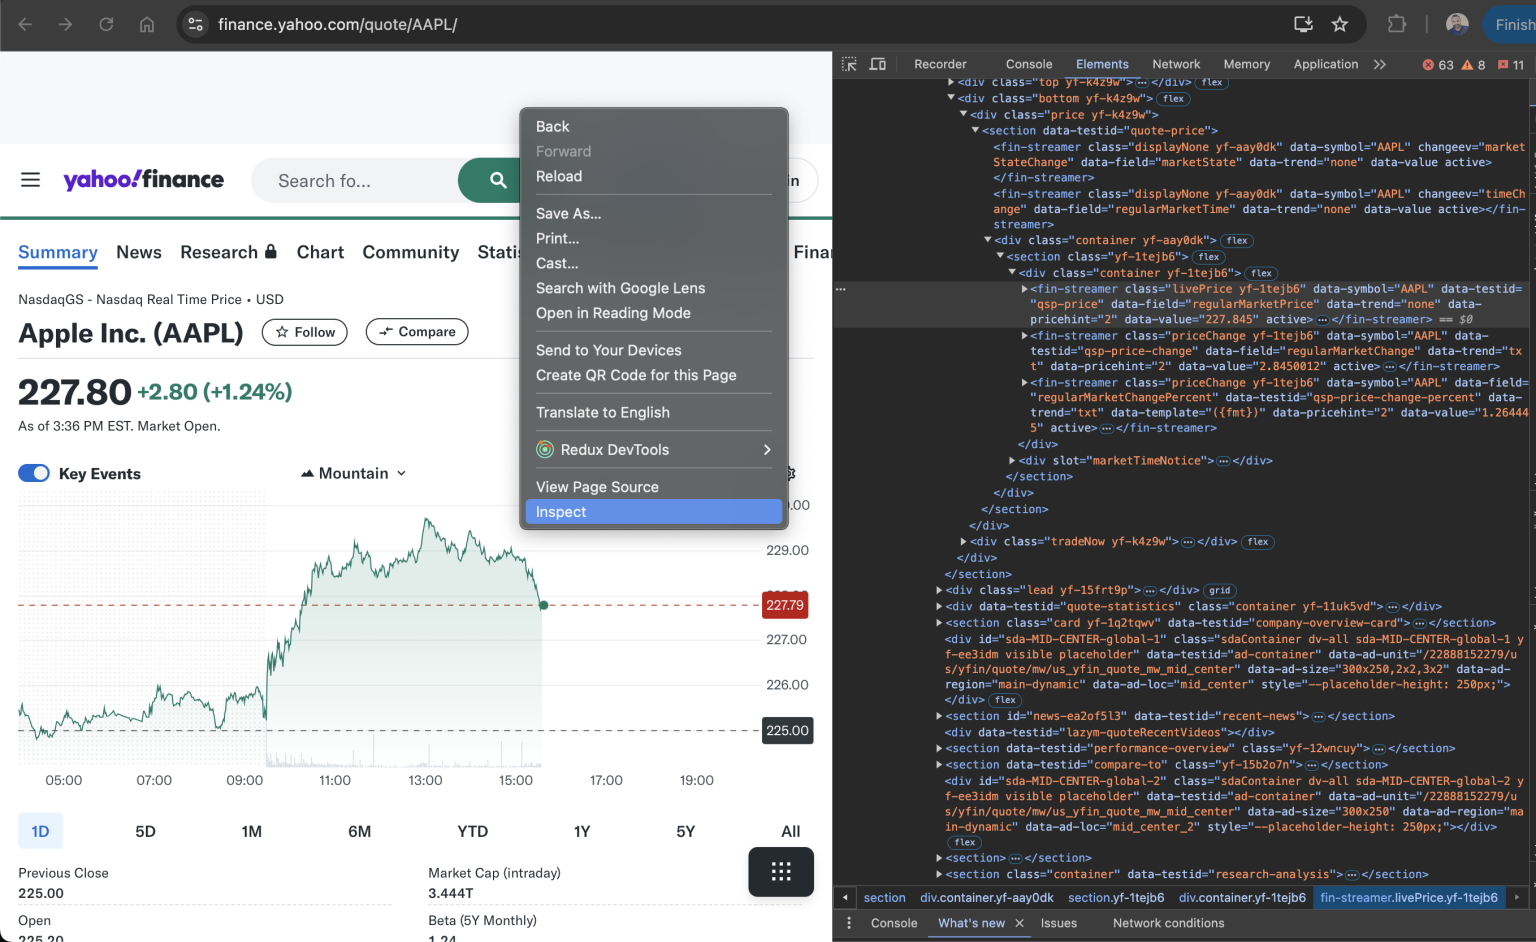Switch to the Network tab
The image size is (1536, 942).
(1176, 64)
